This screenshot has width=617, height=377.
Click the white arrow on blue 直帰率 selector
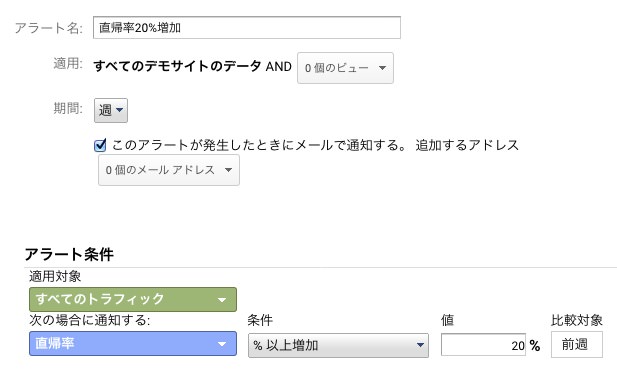tap(222, 344)
